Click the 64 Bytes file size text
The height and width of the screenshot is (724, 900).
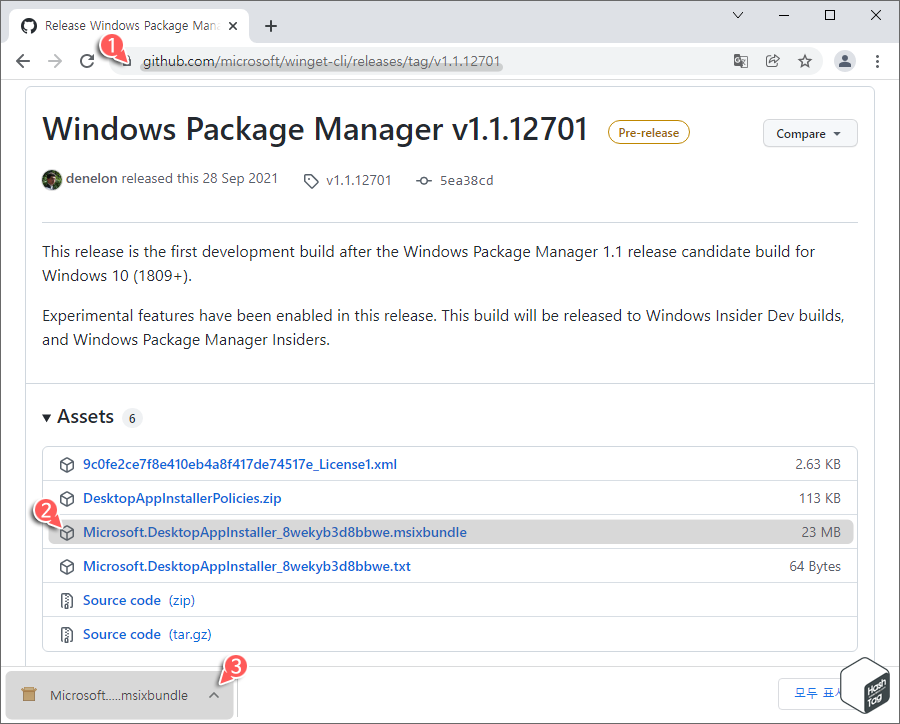coord(814,566)
